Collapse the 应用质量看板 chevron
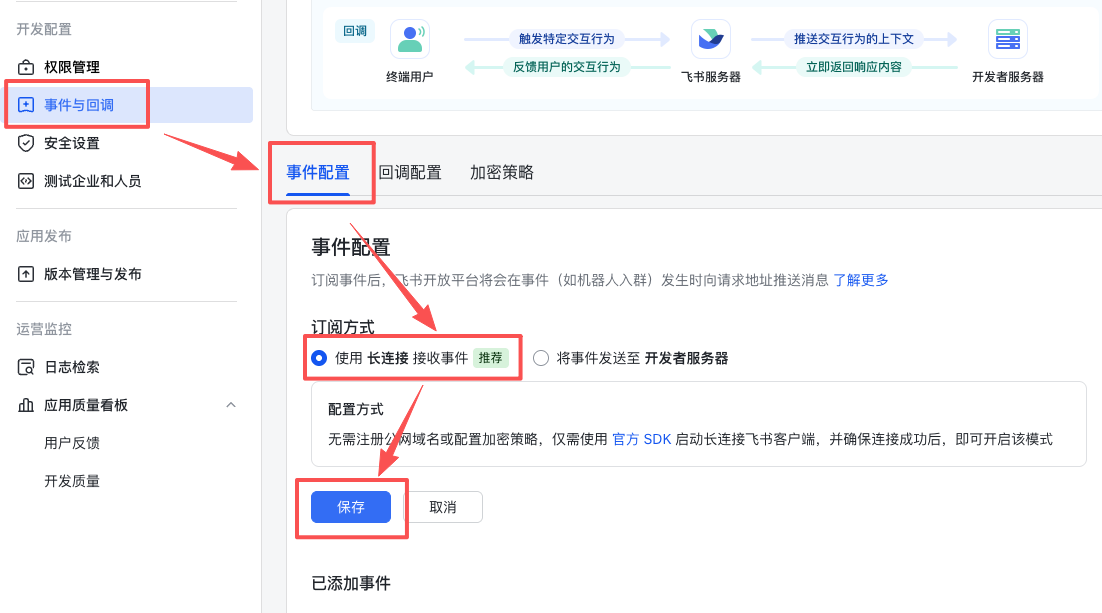This screenshot has width=1102, height=613. coord(231,405)
